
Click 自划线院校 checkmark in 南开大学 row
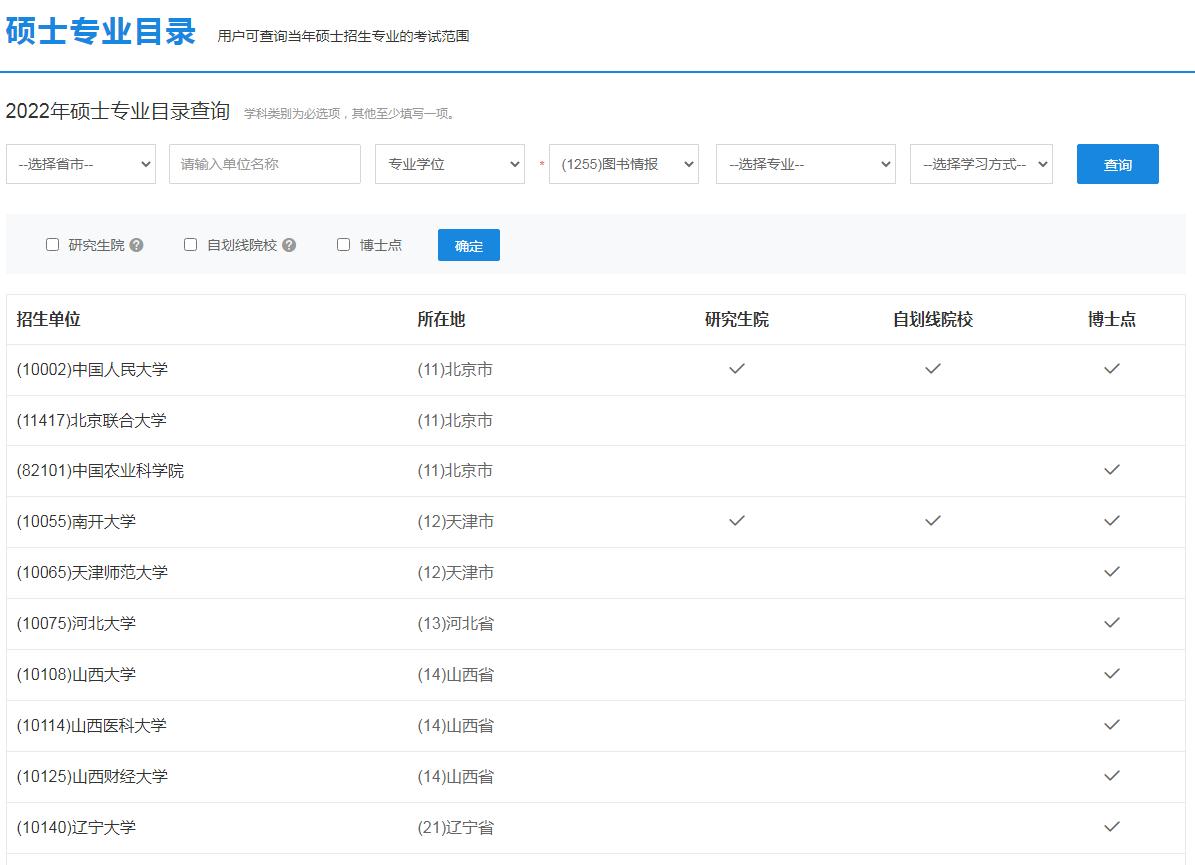point(933,521)
